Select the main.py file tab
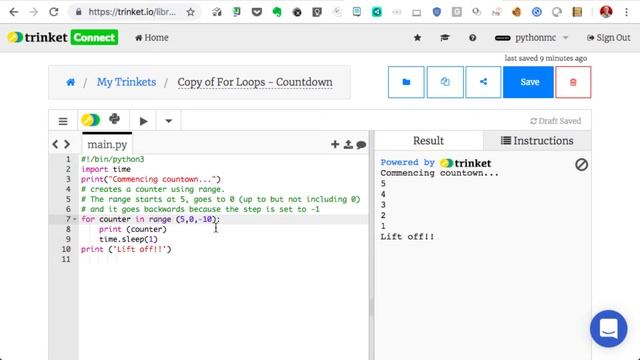Screen dimensions: 640x360 [x=107, y=144]
